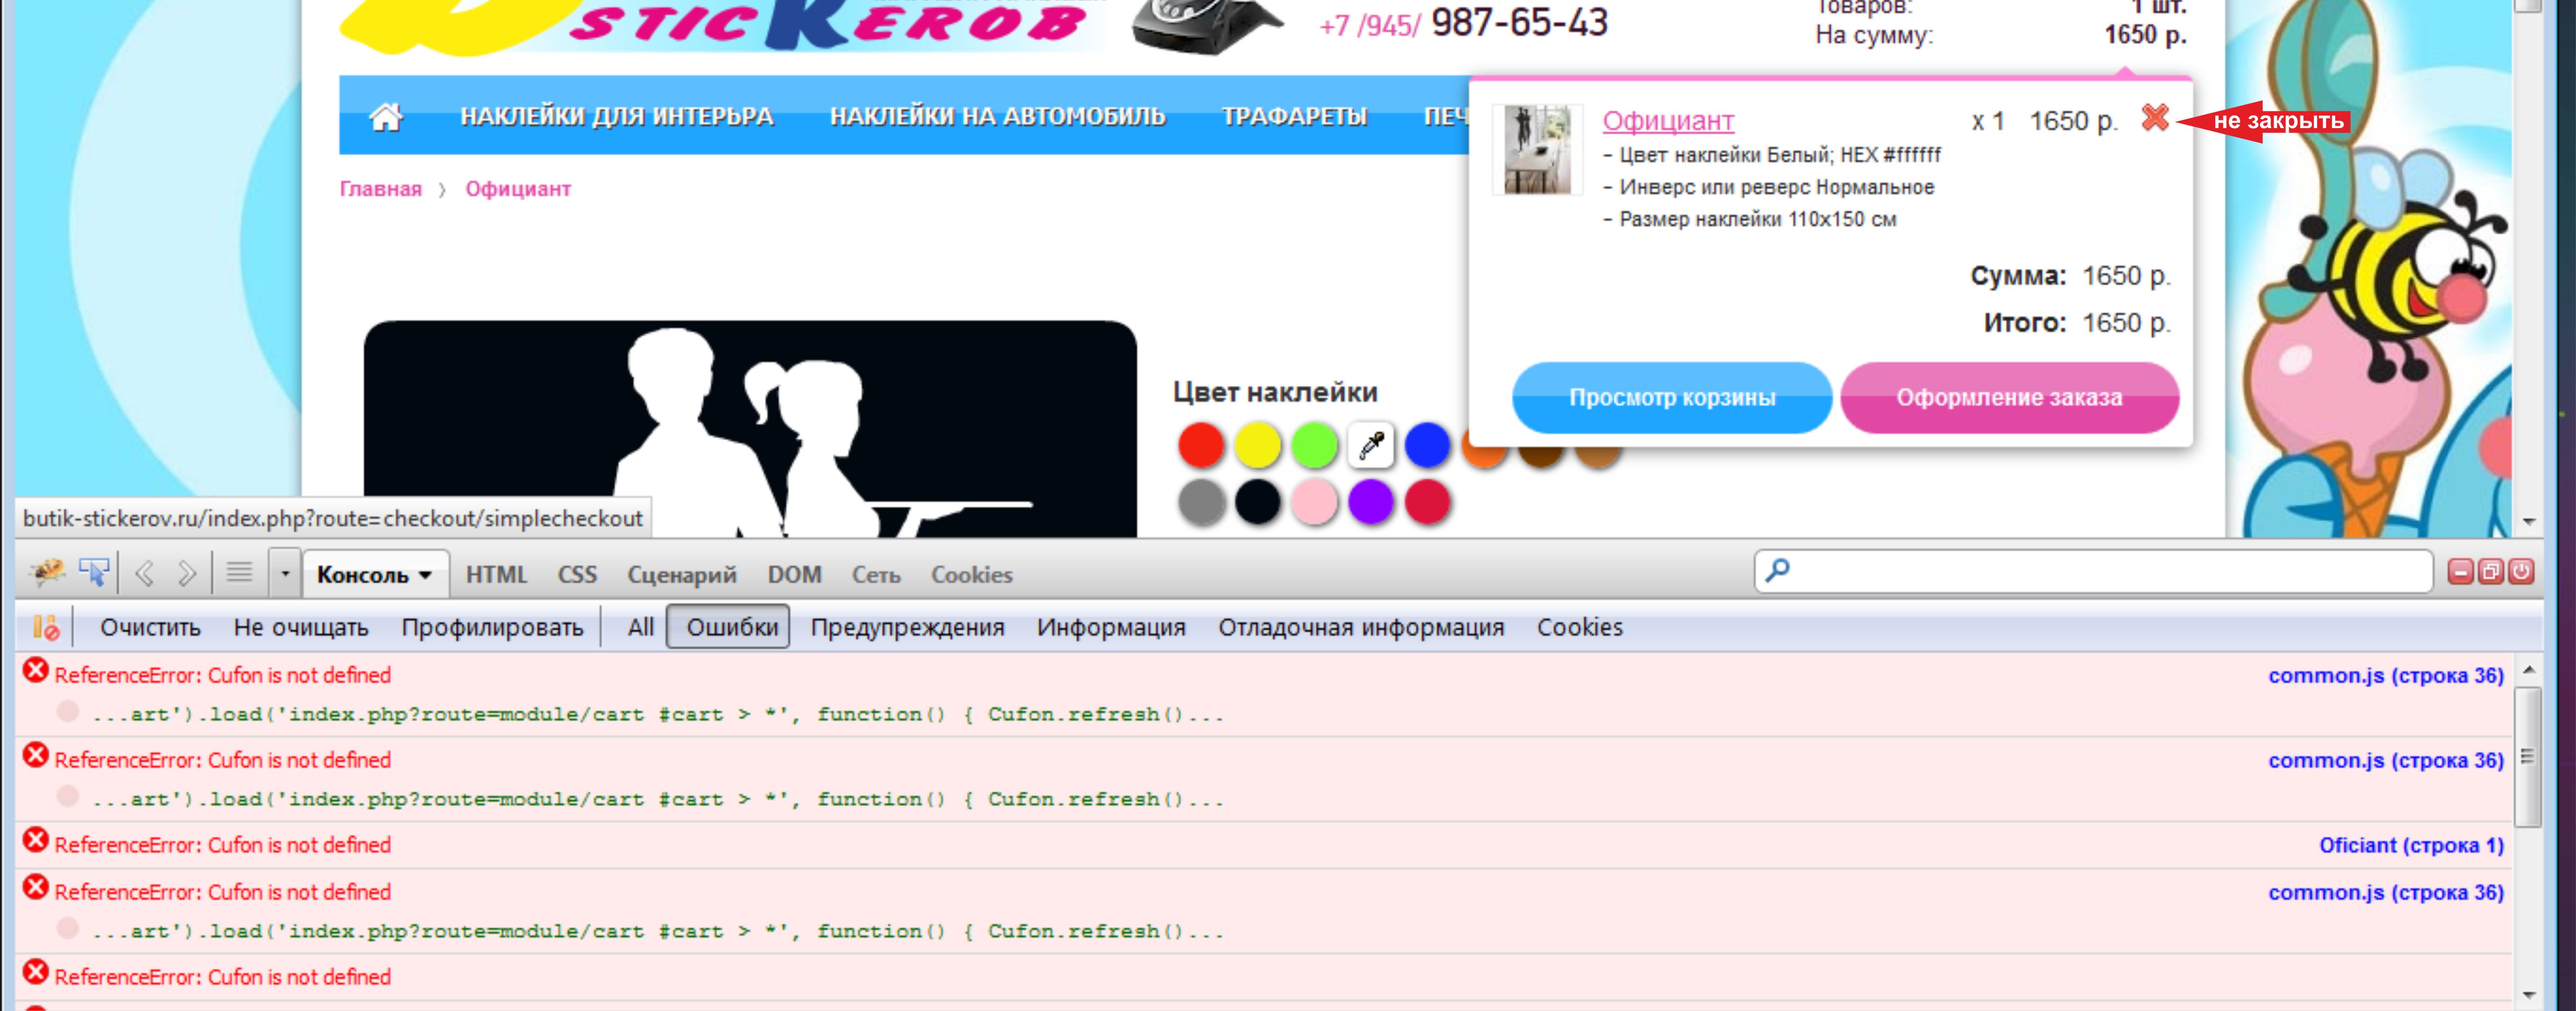Image resolution: width=2576 pixels, height=1011 pixels.
Task: Open the common.js (строка 36) source link
Action: [x=2385, y=676]
